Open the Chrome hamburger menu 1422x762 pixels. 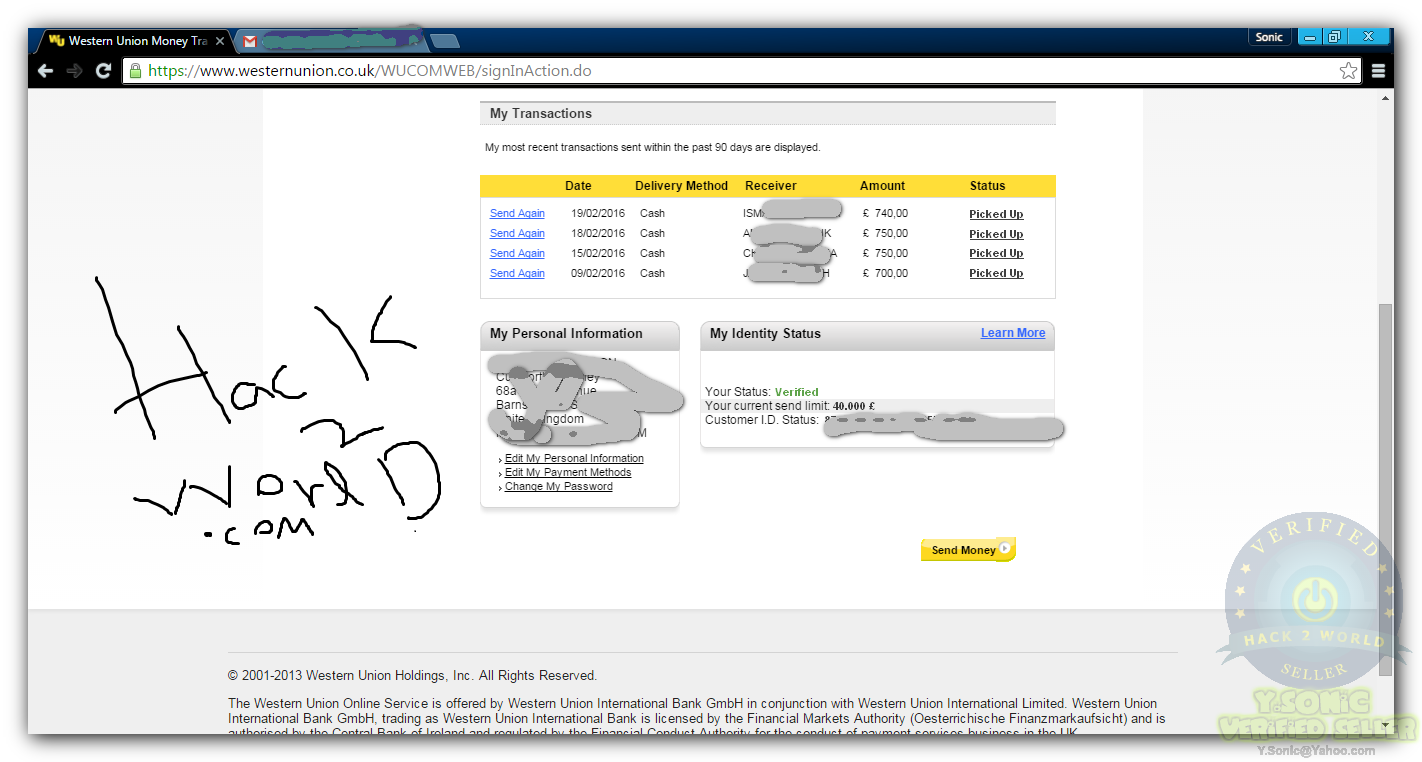pos(1378,71)
